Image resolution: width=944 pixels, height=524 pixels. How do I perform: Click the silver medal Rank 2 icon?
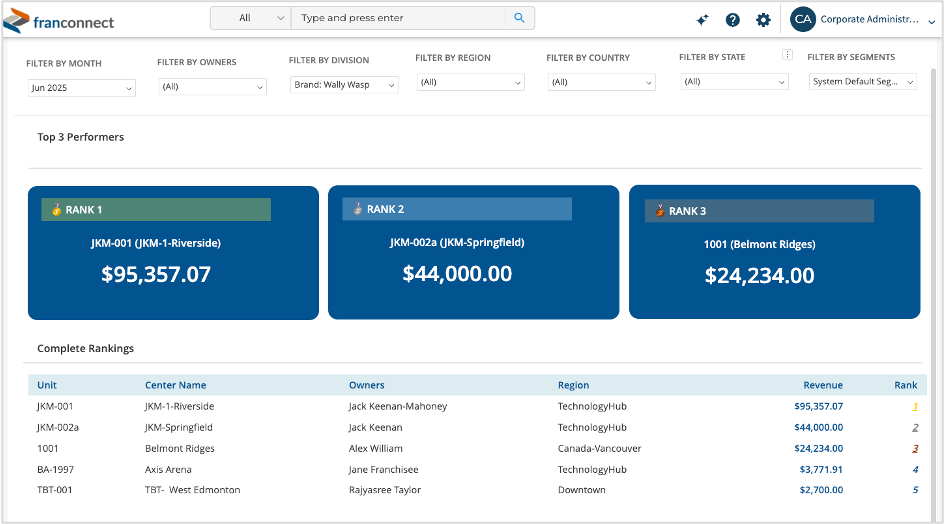(x=357, y=209)
